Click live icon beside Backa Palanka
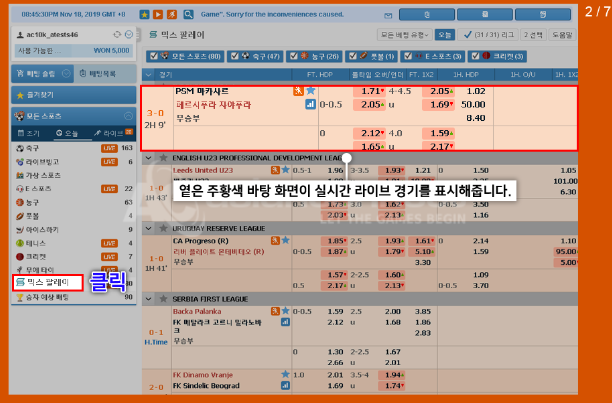Image resolution: width=612 pixels, height=403 pixels. [x=275, y=311]
